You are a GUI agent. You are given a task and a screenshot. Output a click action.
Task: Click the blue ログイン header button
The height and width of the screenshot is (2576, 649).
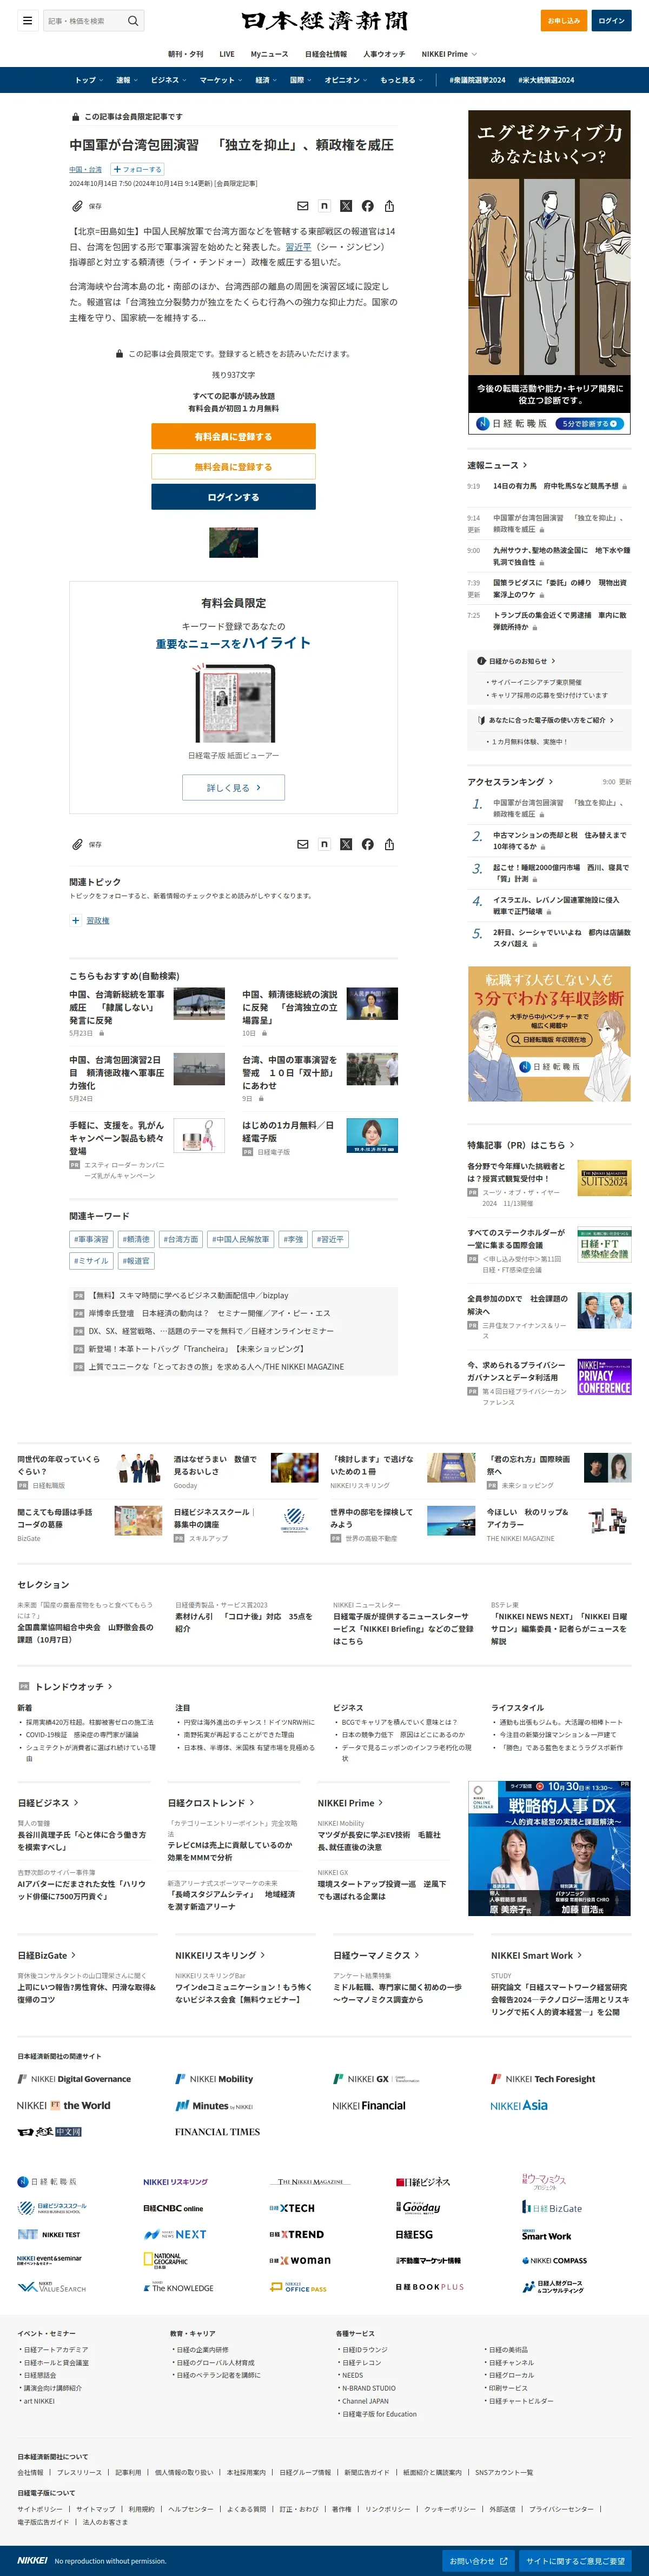point(611,20)
